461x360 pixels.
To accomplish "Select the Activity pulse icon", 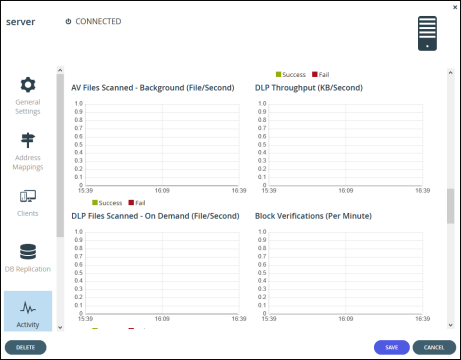I will tap(28, 308).
